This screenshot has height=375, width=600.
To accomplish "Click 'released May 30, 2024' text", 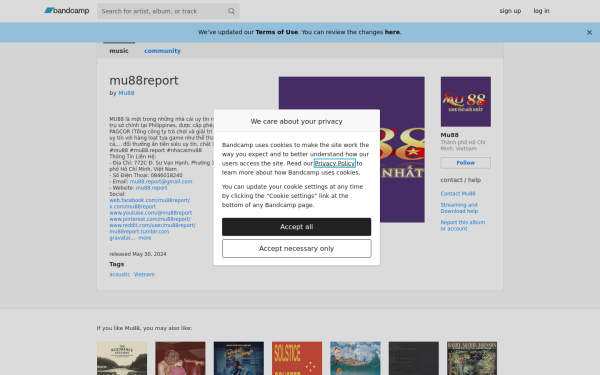I will pos(138,254).
